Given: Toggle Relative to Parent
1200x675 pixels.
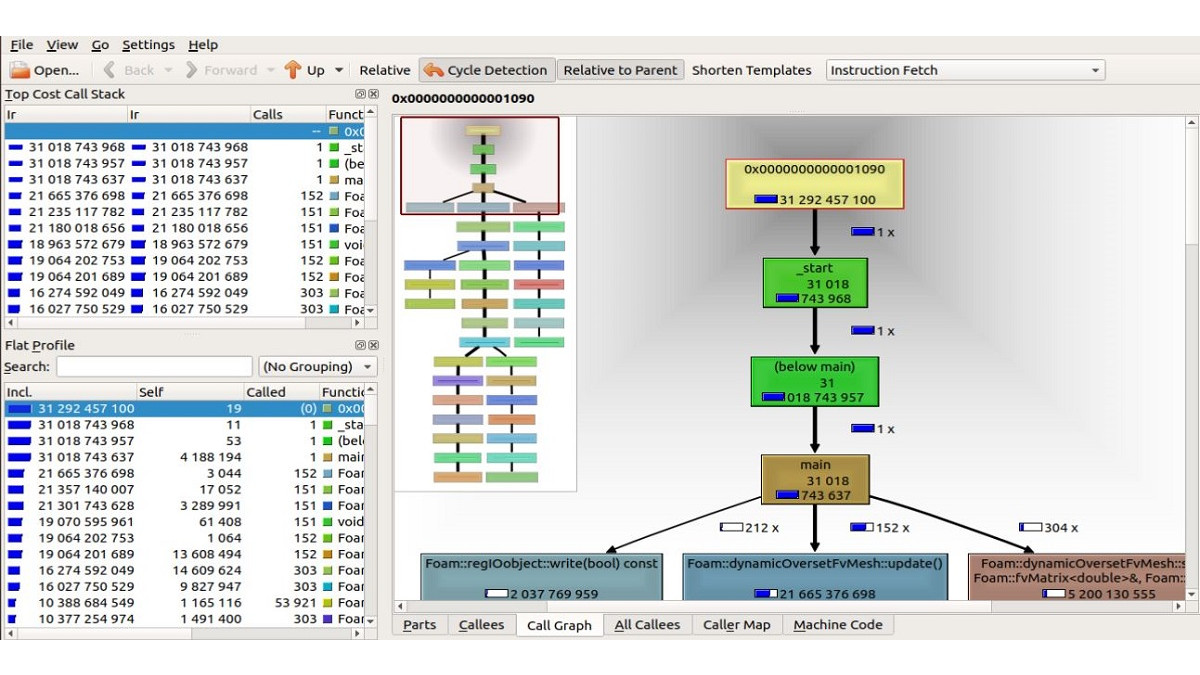Looking at the screenshot, I should 621,70.
